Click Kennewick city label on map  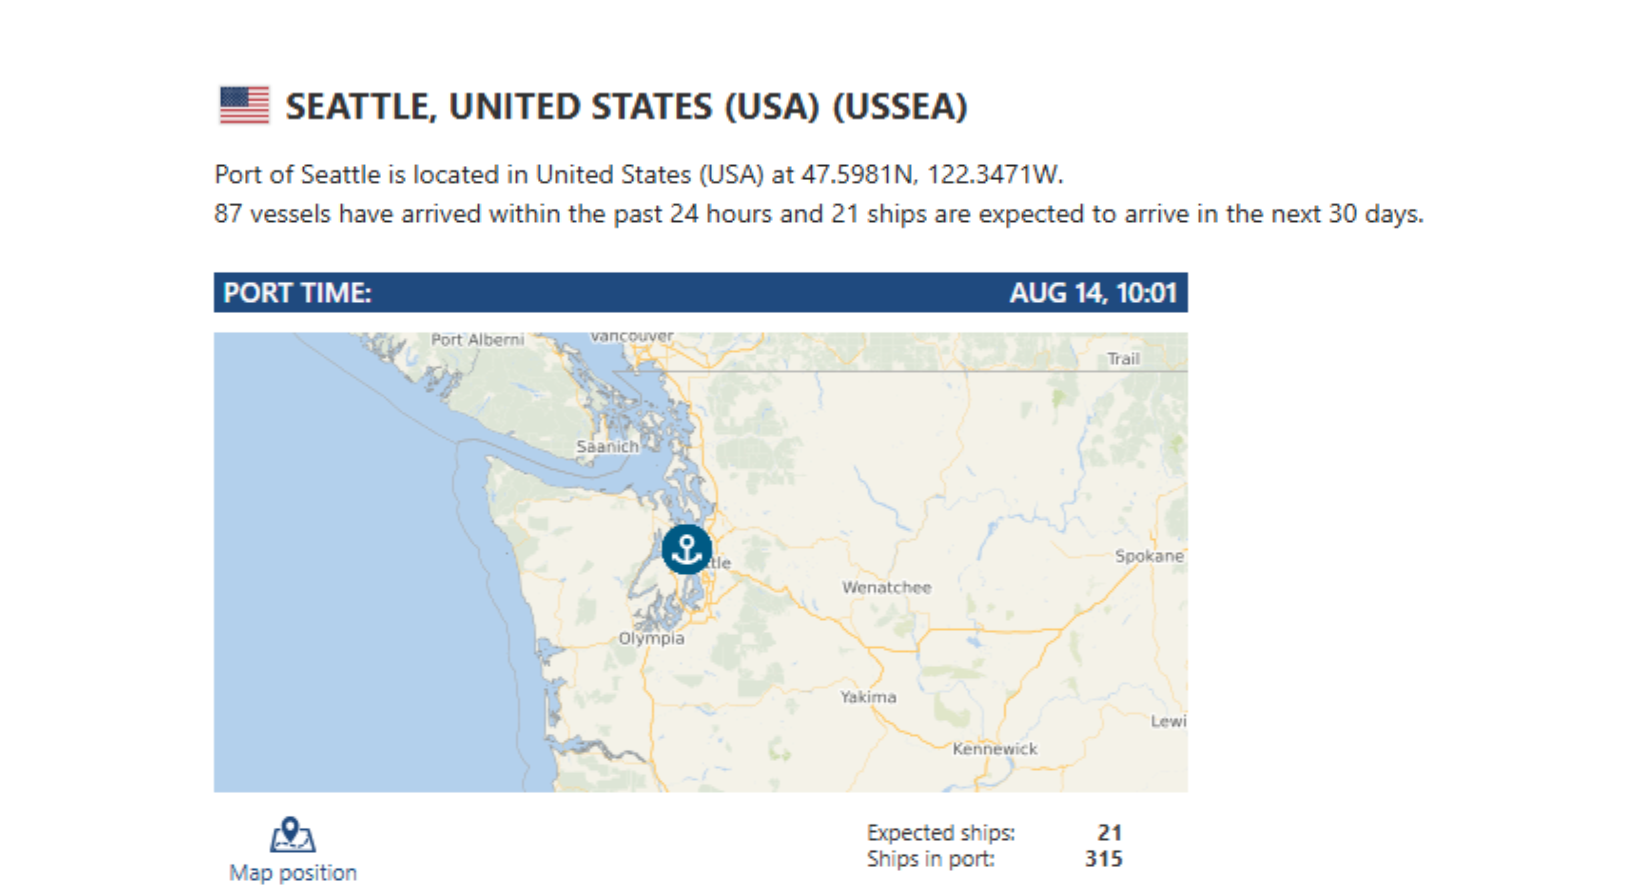coord(994,749)
